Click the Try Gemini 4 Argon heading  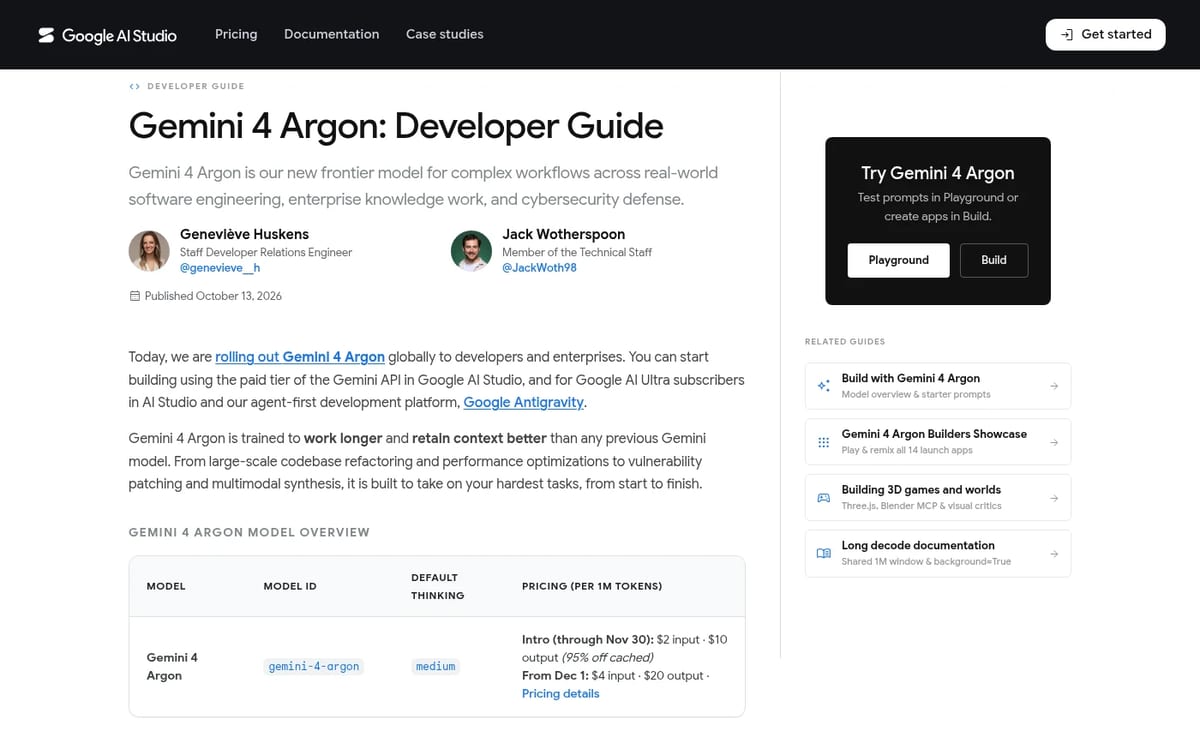click(938, 173)
